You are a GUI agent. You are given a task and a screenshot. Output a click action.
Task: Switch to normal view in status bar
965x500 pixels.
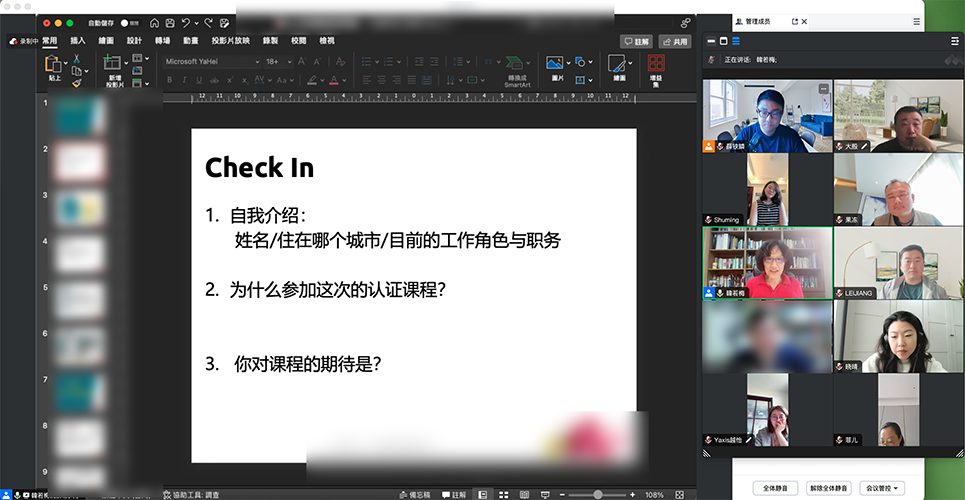coord(482,494)
